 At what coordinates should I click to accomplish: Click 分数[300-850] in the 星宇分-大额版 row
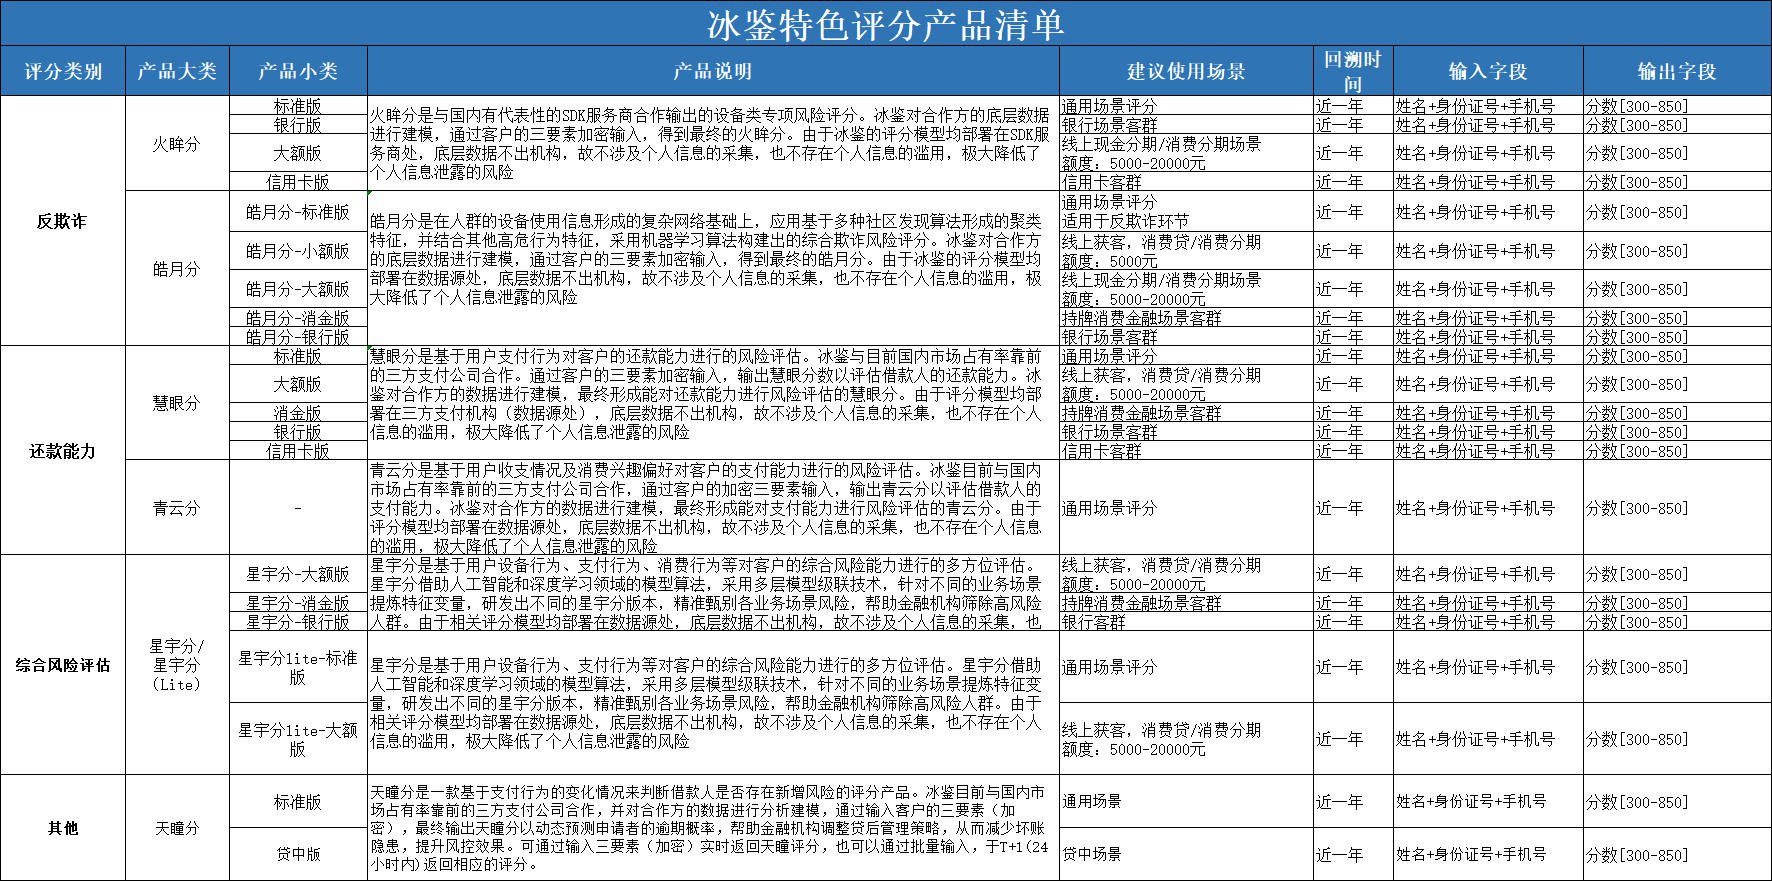click(x=1677, y=574)
